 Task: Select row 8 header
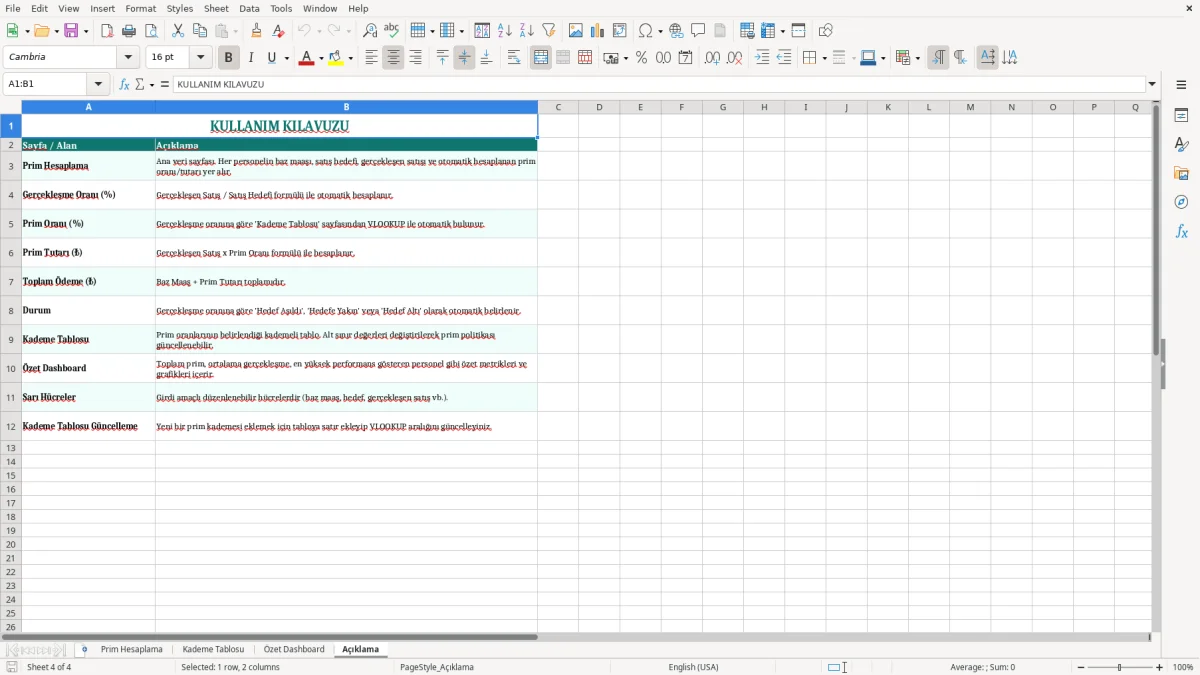pyautogui.click(x=11, y=311)
